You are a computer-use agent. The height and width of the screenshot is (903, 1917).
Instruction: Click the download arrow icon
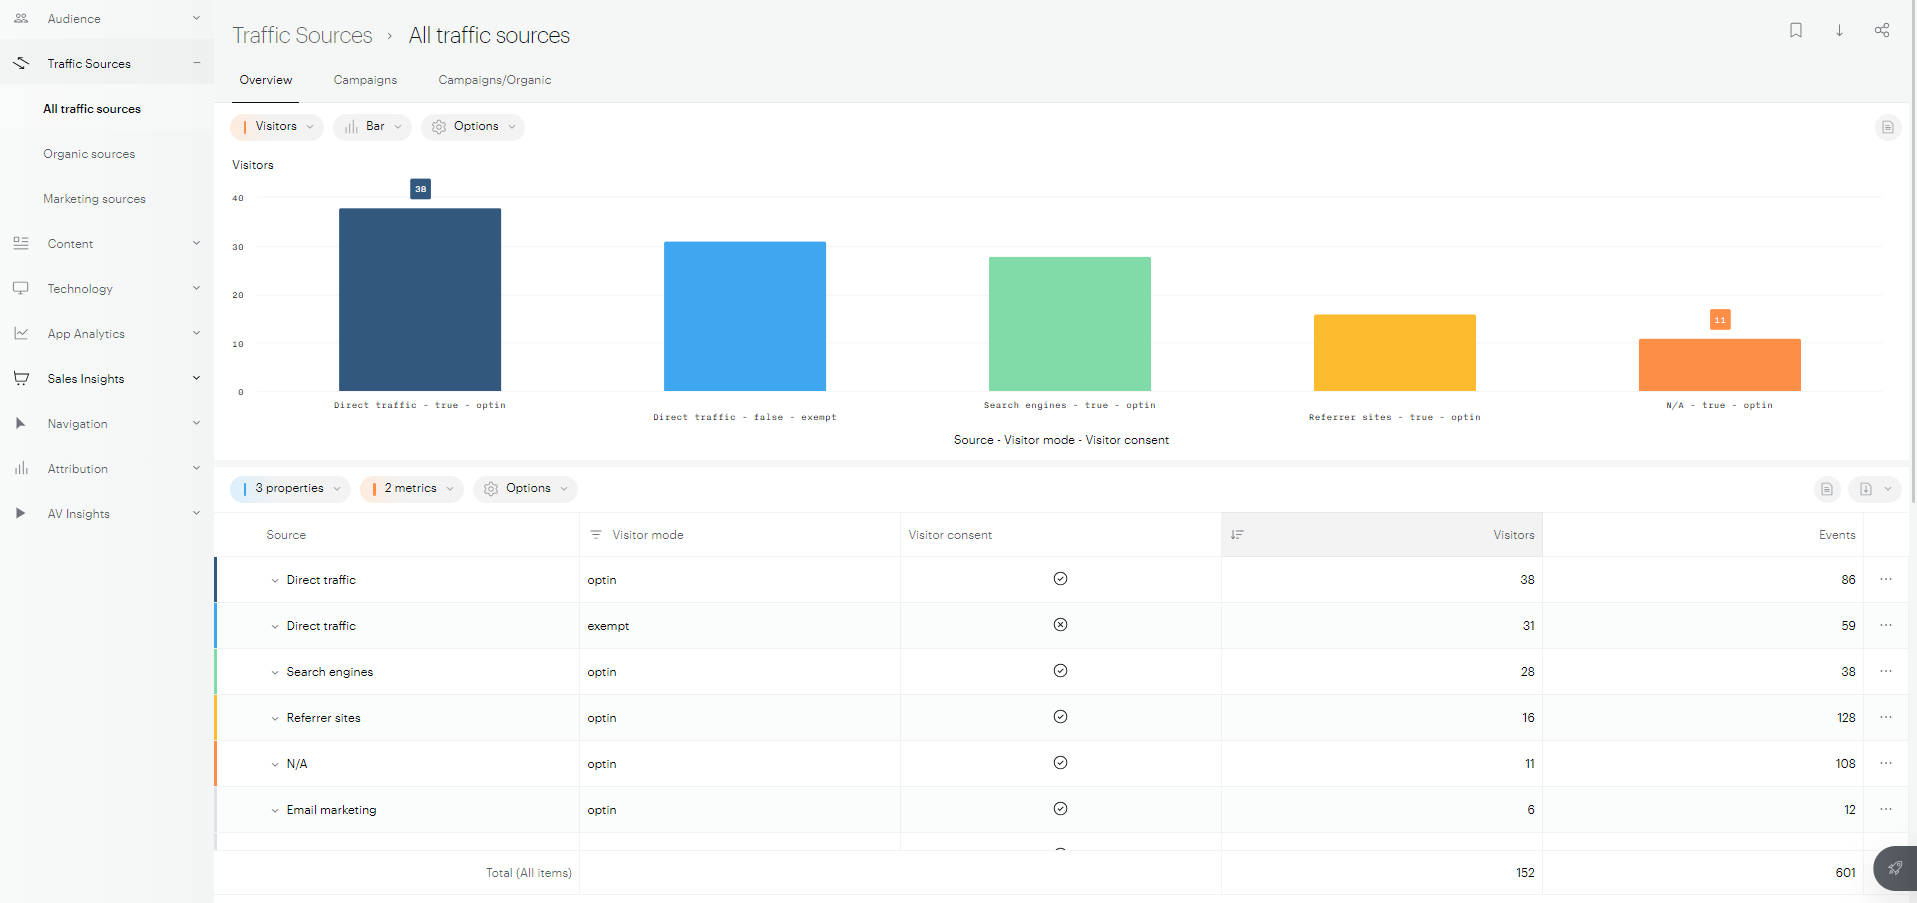click(1838, 30)
